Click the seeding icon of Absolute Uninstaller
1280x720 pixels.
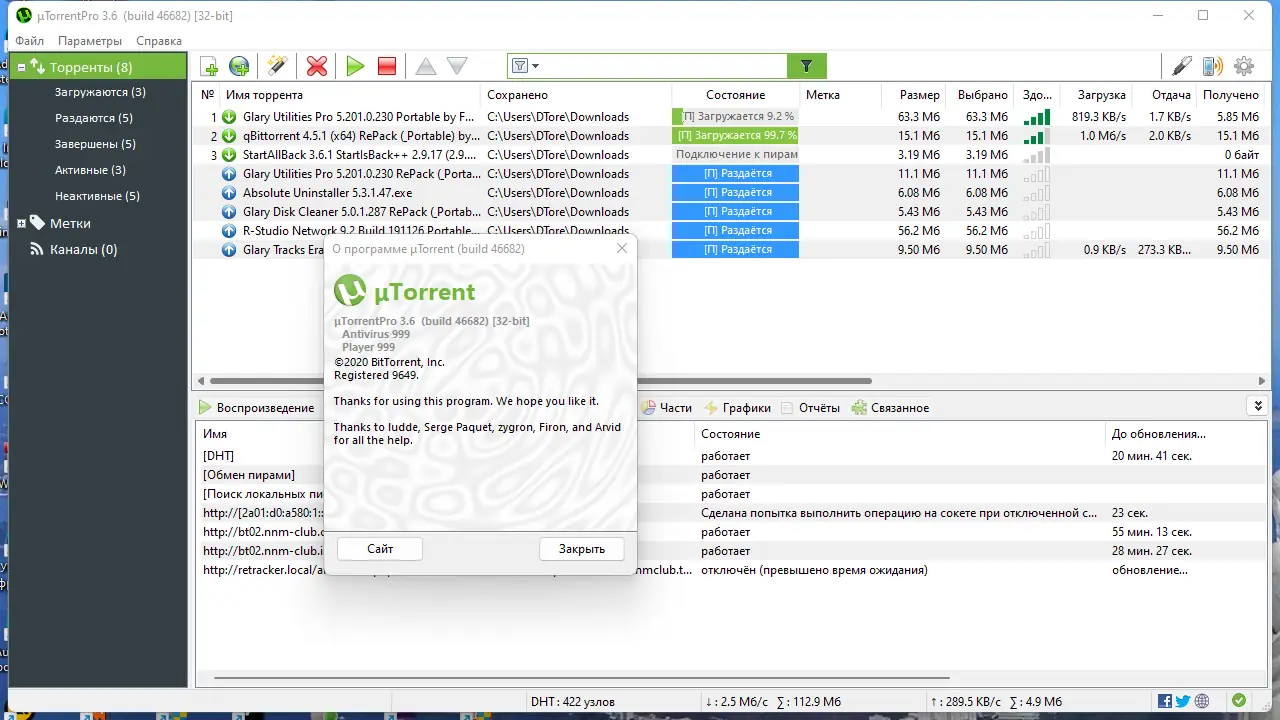229,193
